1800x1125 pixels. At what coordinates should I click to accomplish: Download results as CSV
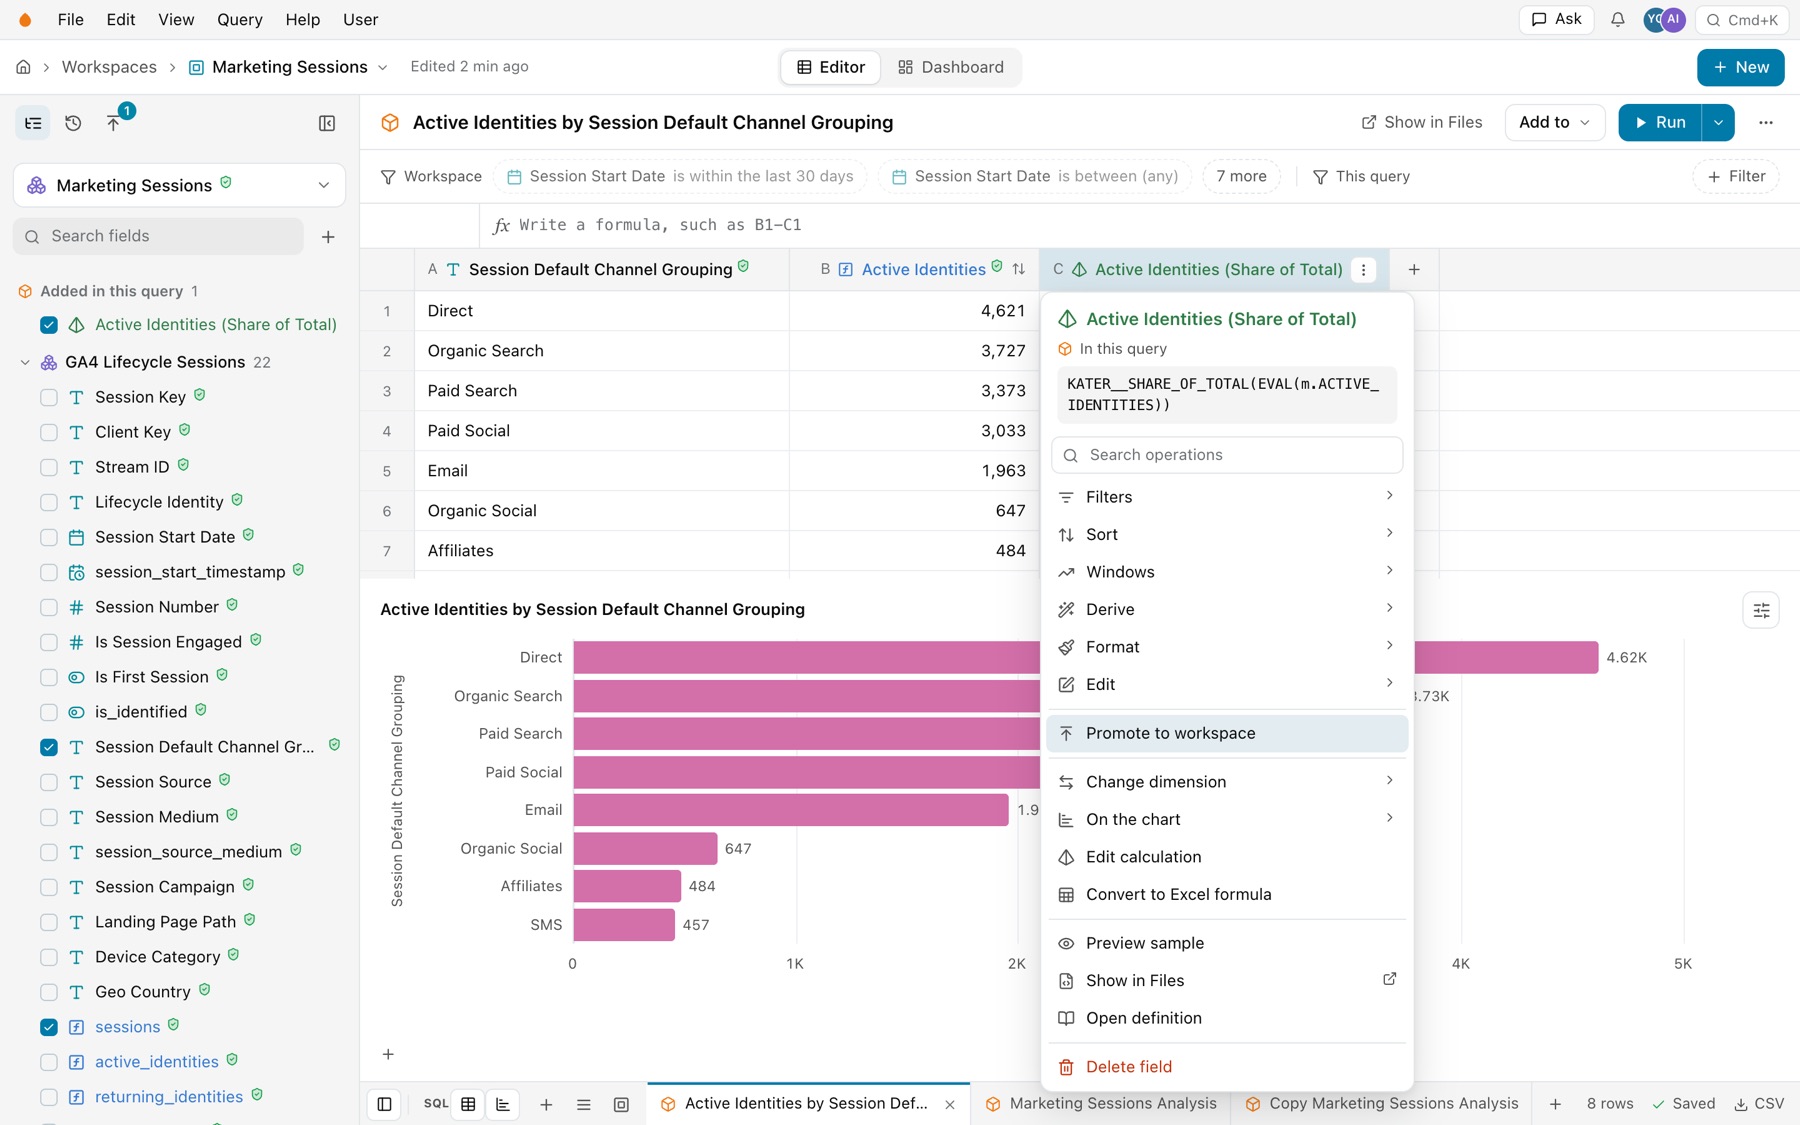[x=1759, y=1104]
